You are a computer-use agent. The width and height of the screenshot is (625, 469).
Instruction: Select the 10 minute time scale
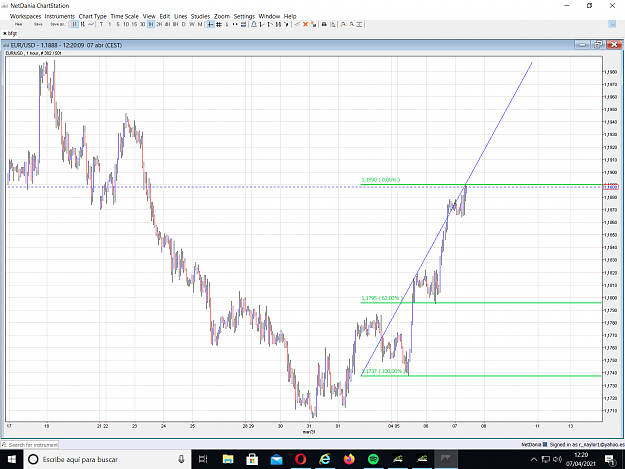(x=126, y=24)
